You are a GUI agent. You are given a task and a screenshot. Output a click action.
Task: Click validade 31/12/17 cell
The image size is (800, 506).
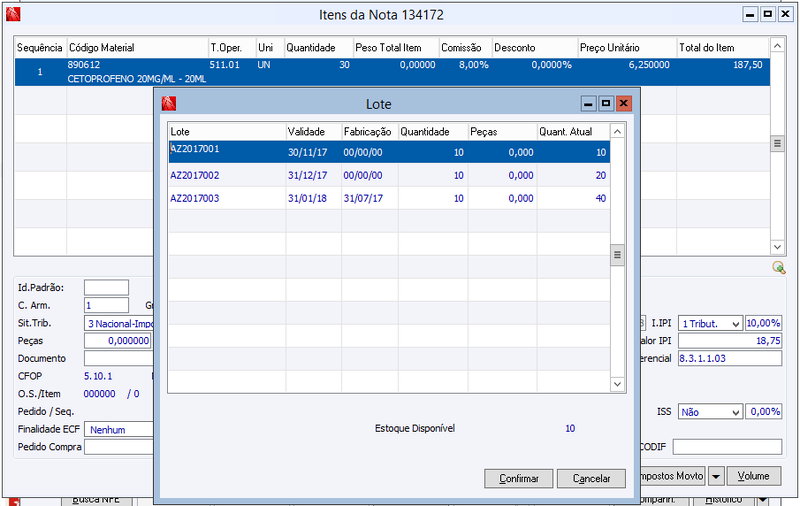tap(307, 175)
